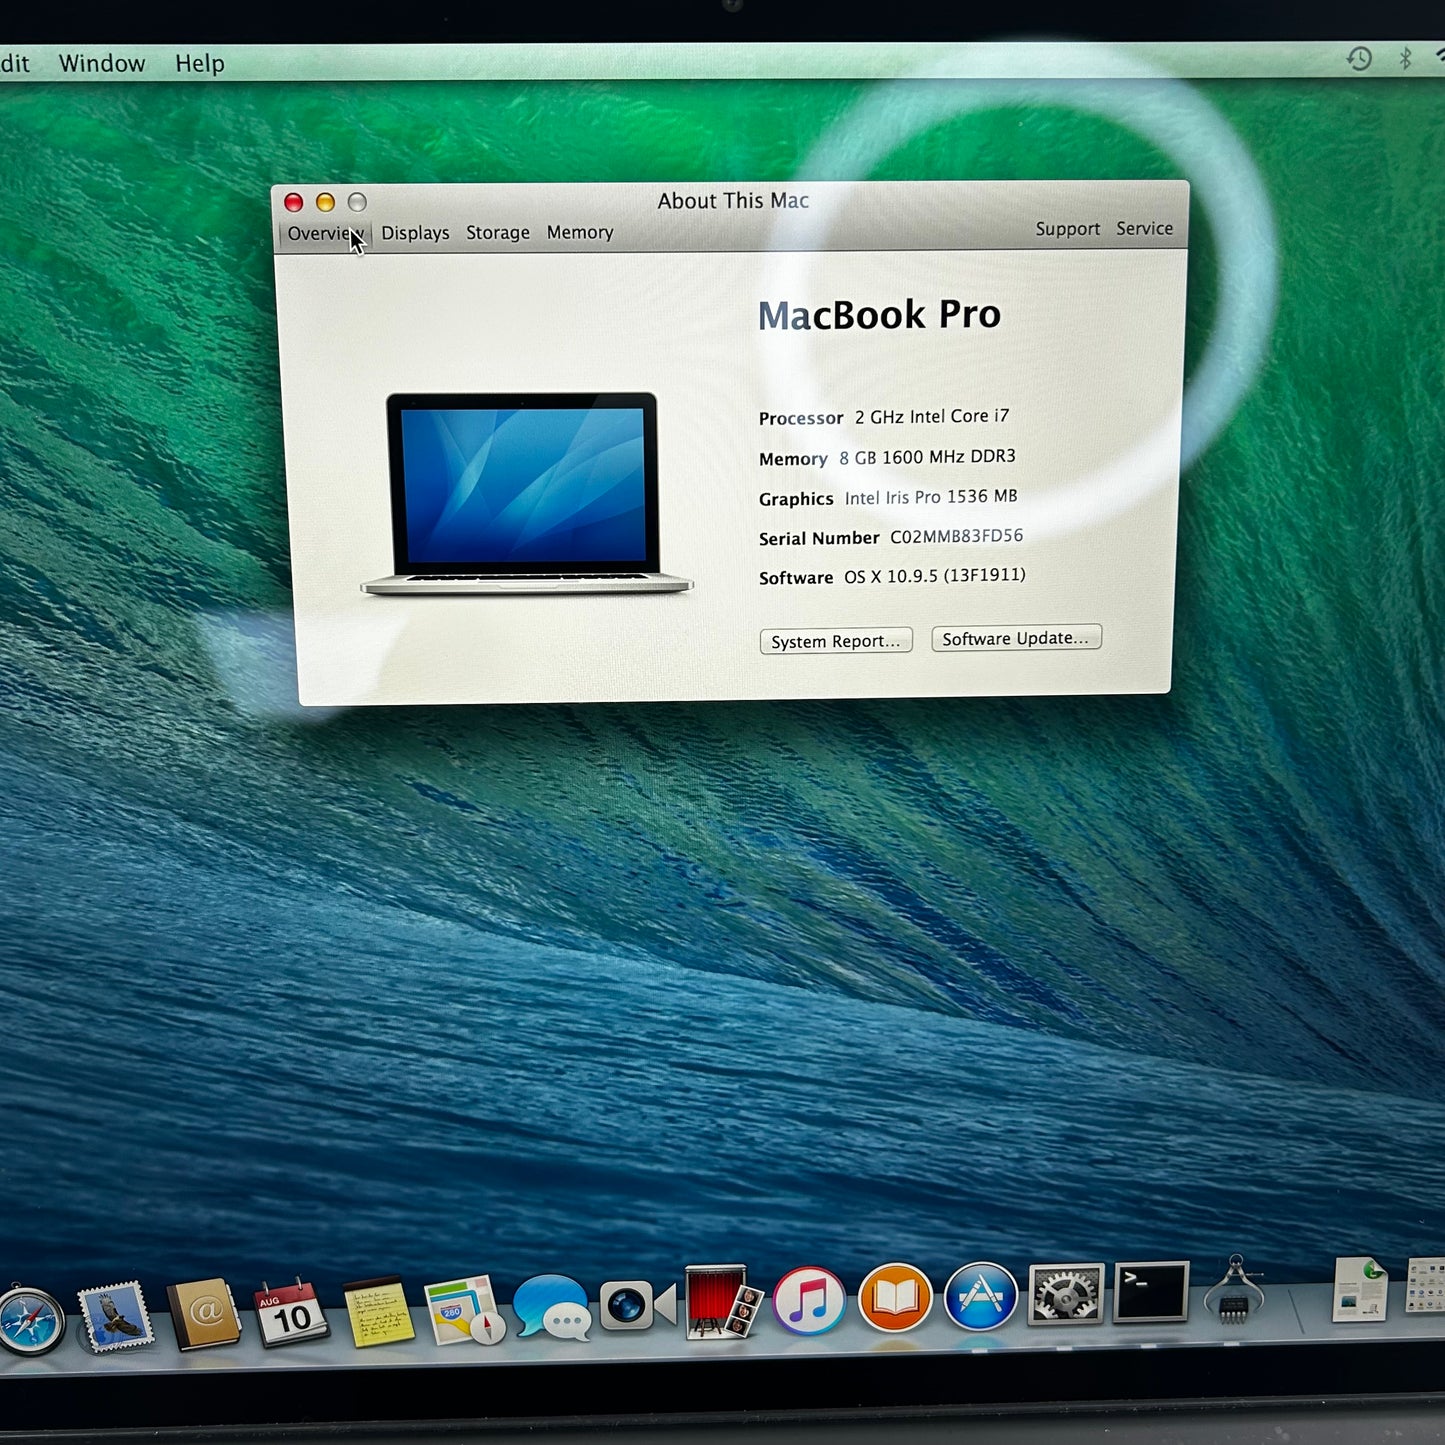Click the MacBook Pro laptop image
The height and width of the screenshot is (1445, 1445).
(526, 494)
